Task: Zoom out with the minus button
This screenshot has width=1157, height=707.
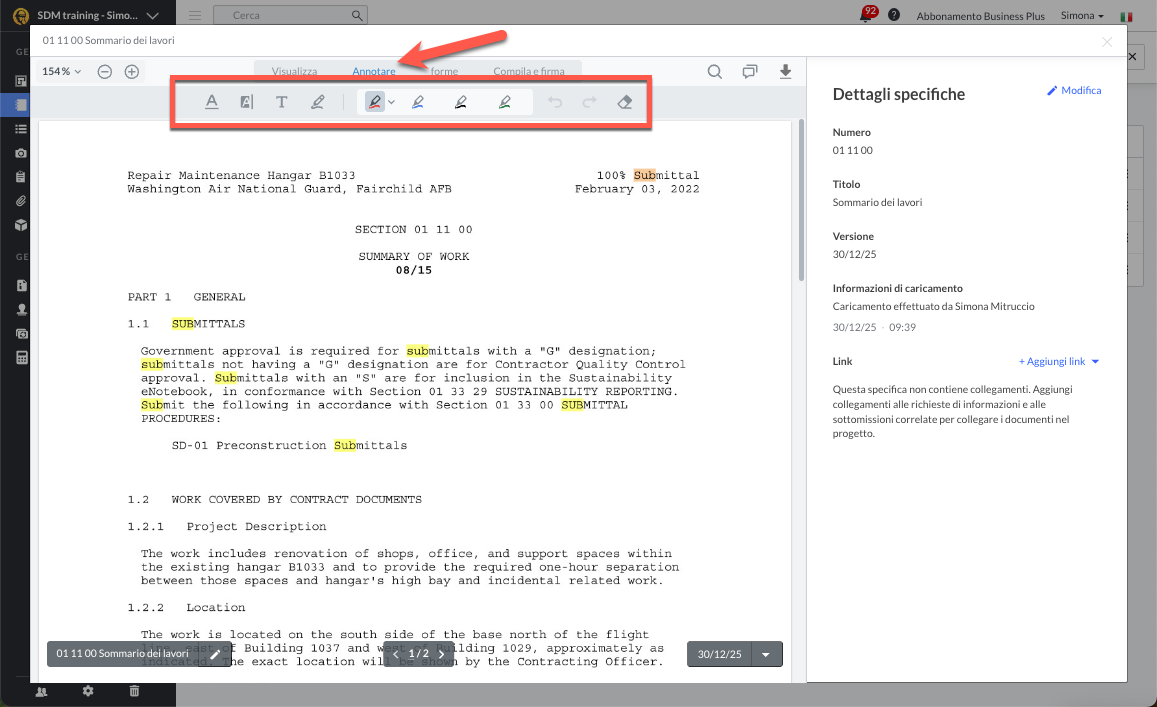Action: click(105, 71)
